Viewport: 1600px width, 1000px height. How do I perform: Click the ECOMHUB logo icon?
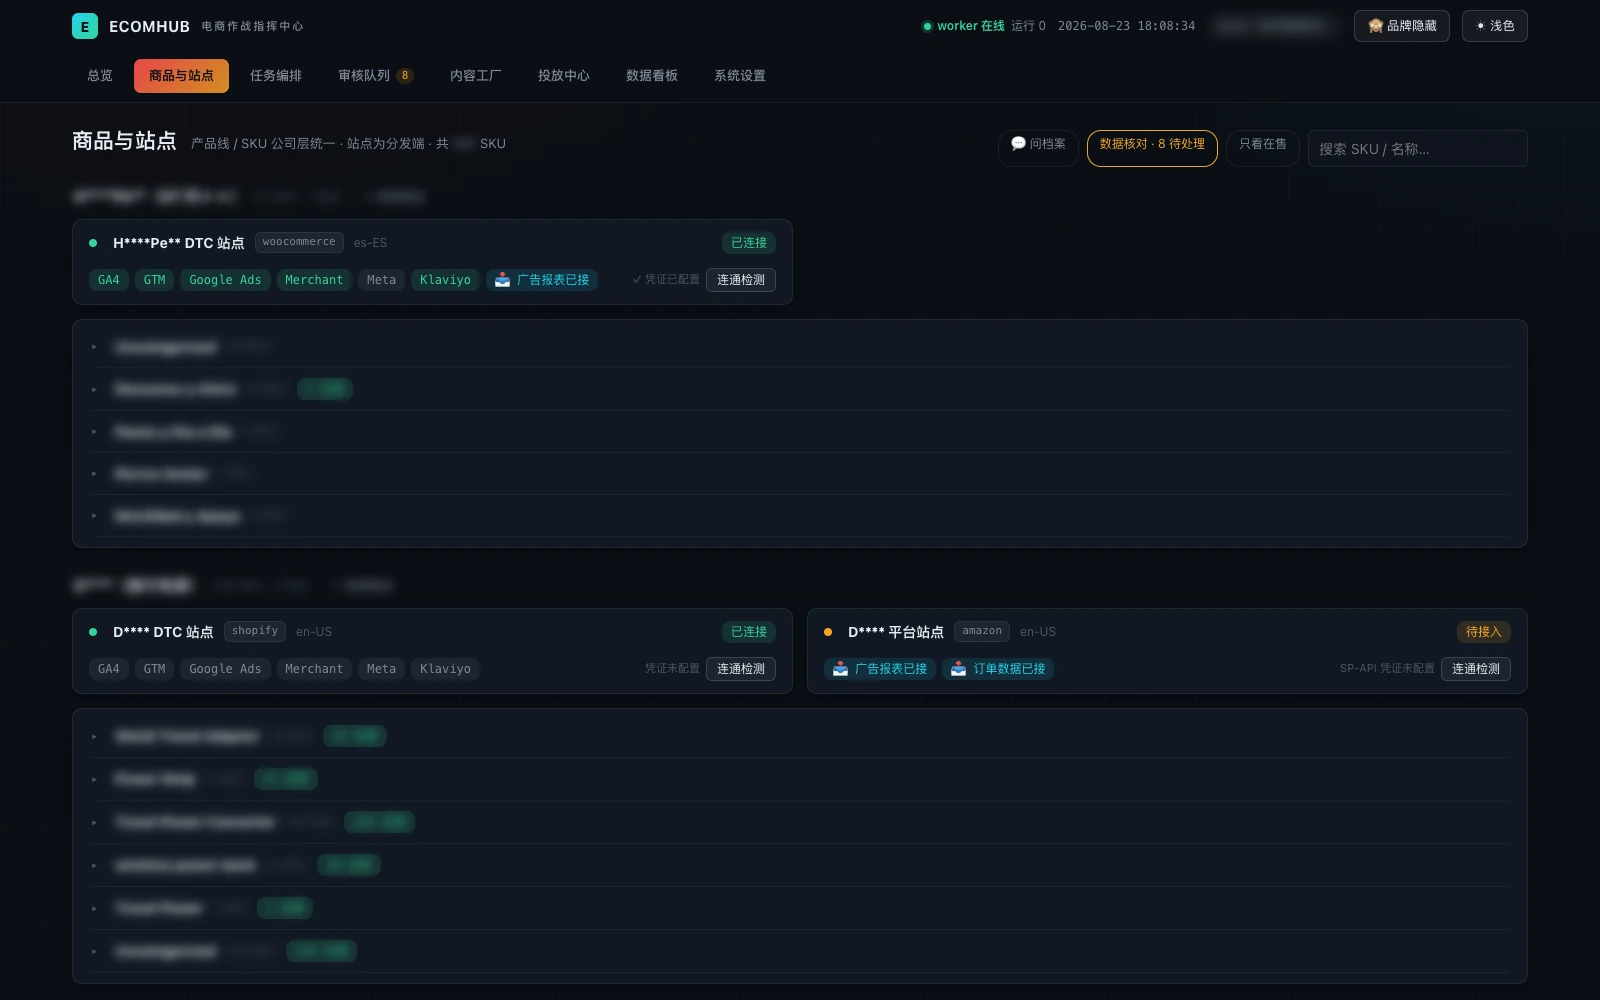[85, 26]
